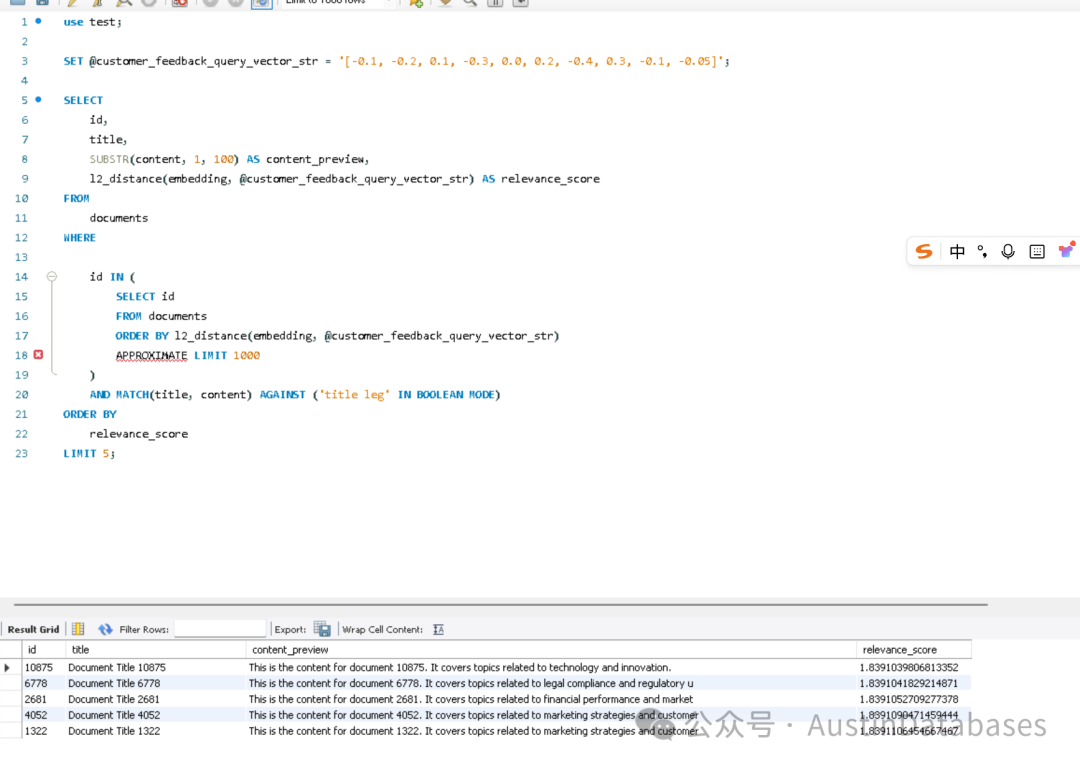
Task: Select cell 'Document Title 2681'
Action: tap(156, 699)
